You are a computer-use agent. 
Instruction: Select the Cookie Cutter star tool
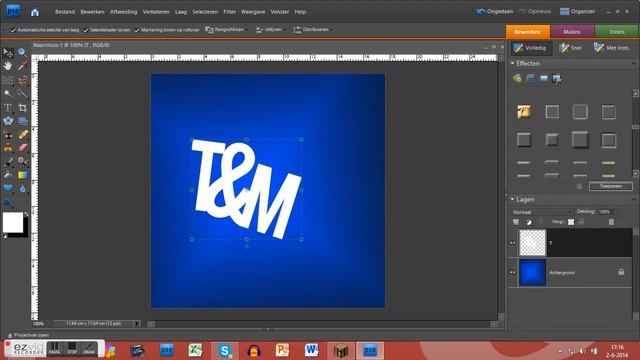point(8,121)
